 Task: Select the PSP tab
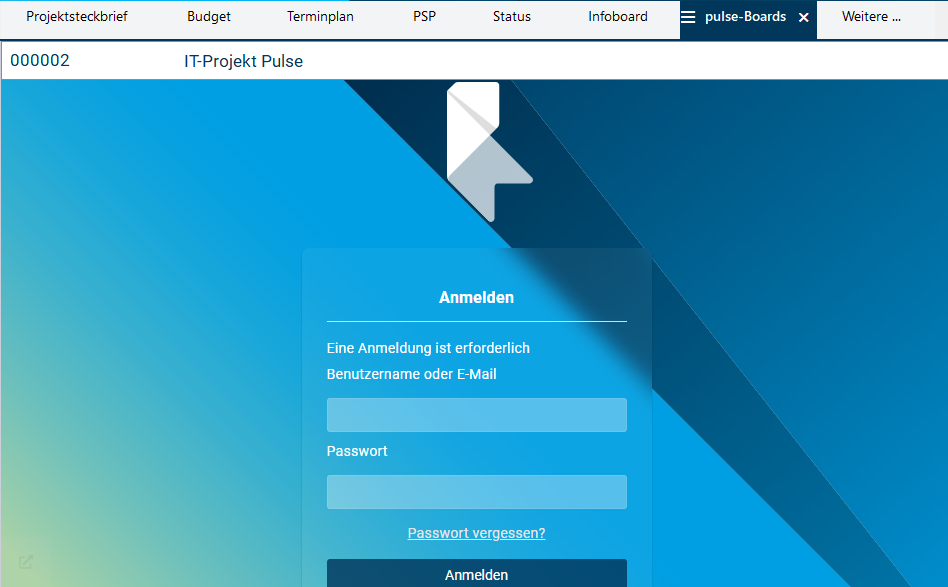point(424,17)
